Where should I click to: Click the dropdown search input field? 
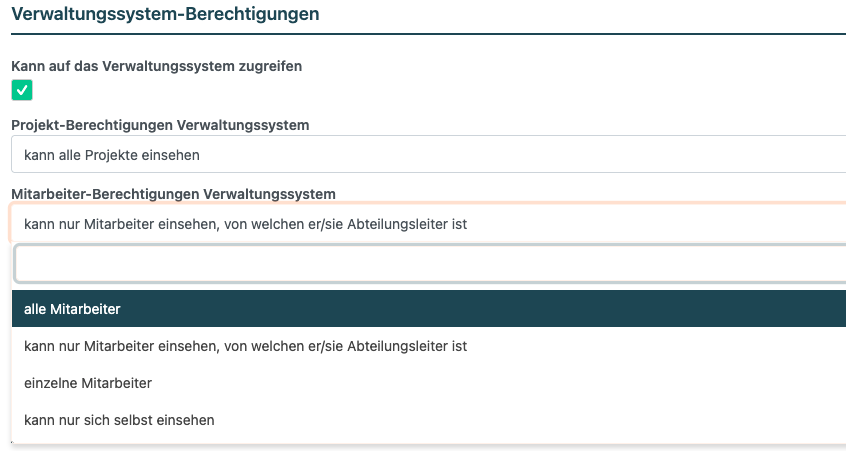coord(430,265)
